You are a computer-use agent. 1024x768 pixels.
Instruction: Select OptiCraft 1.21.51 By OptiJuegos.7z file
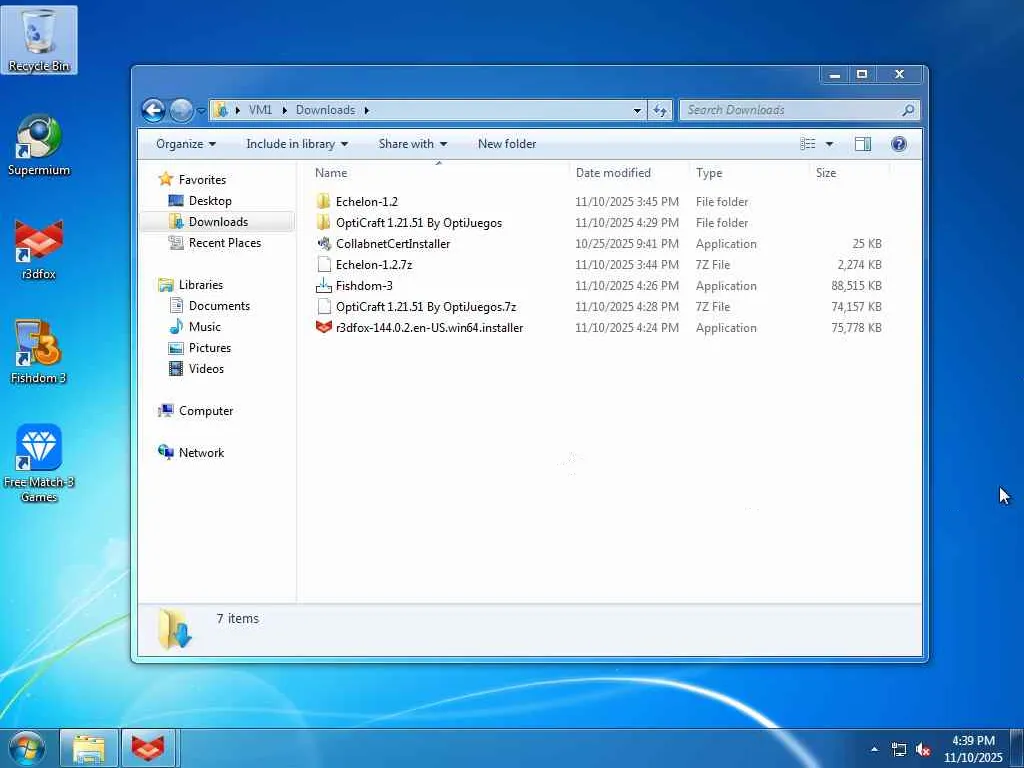tap(426, 306)
